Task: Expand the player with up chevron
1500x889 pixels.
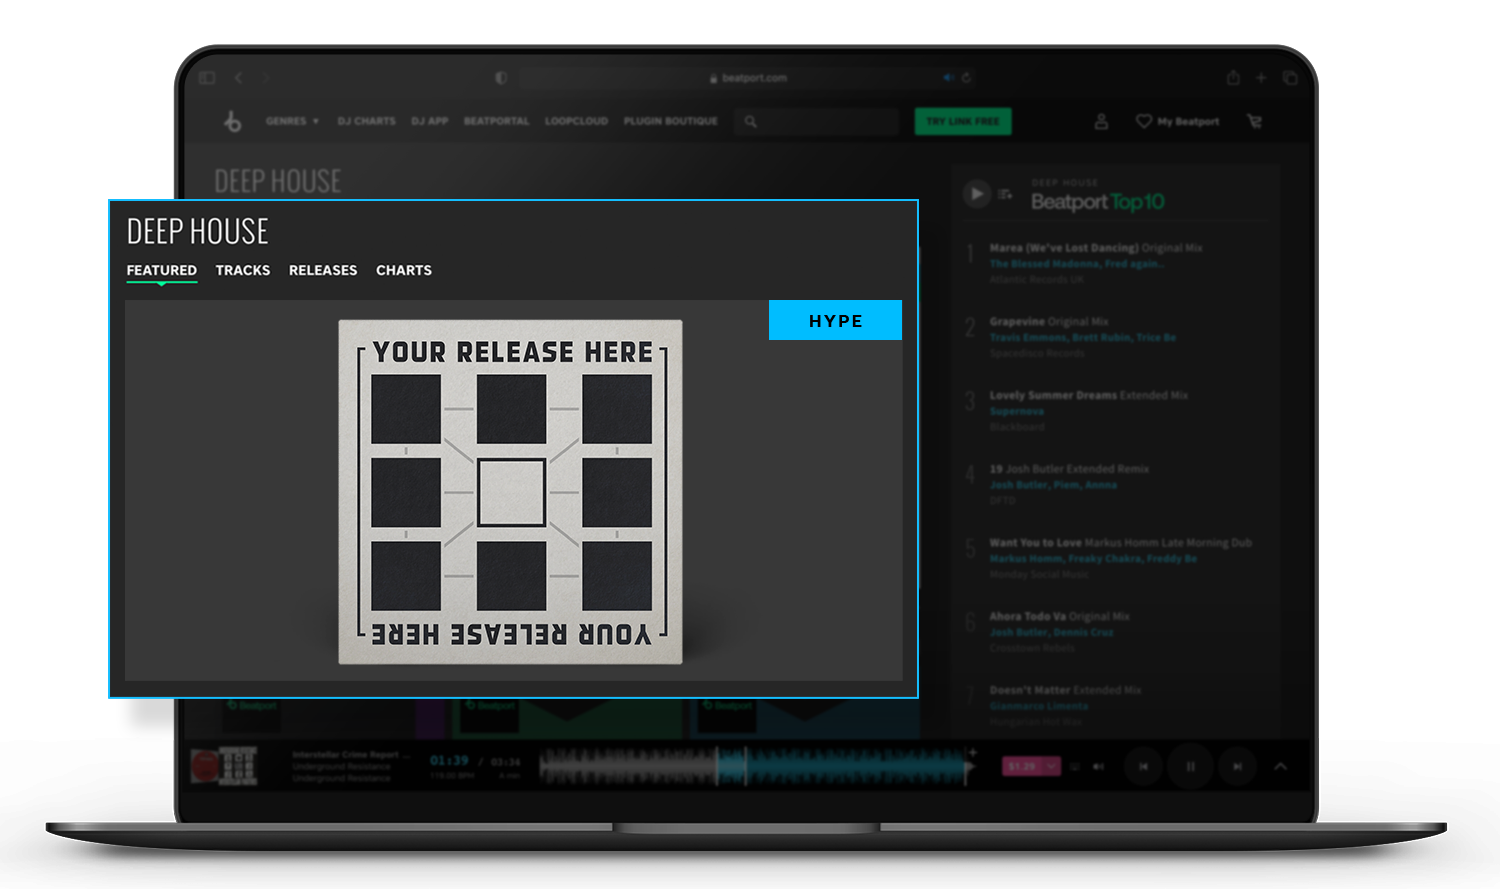Action: click(1280, 766)
